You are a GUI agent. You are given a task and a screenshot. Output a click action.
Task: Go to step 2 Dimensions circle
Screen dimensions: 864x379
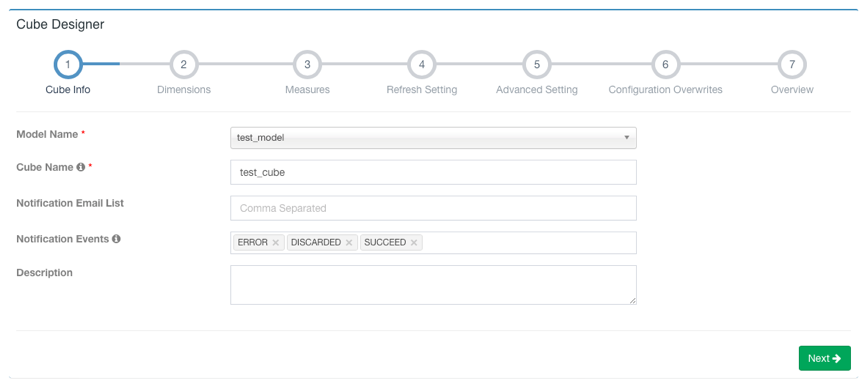coord(183,64)
